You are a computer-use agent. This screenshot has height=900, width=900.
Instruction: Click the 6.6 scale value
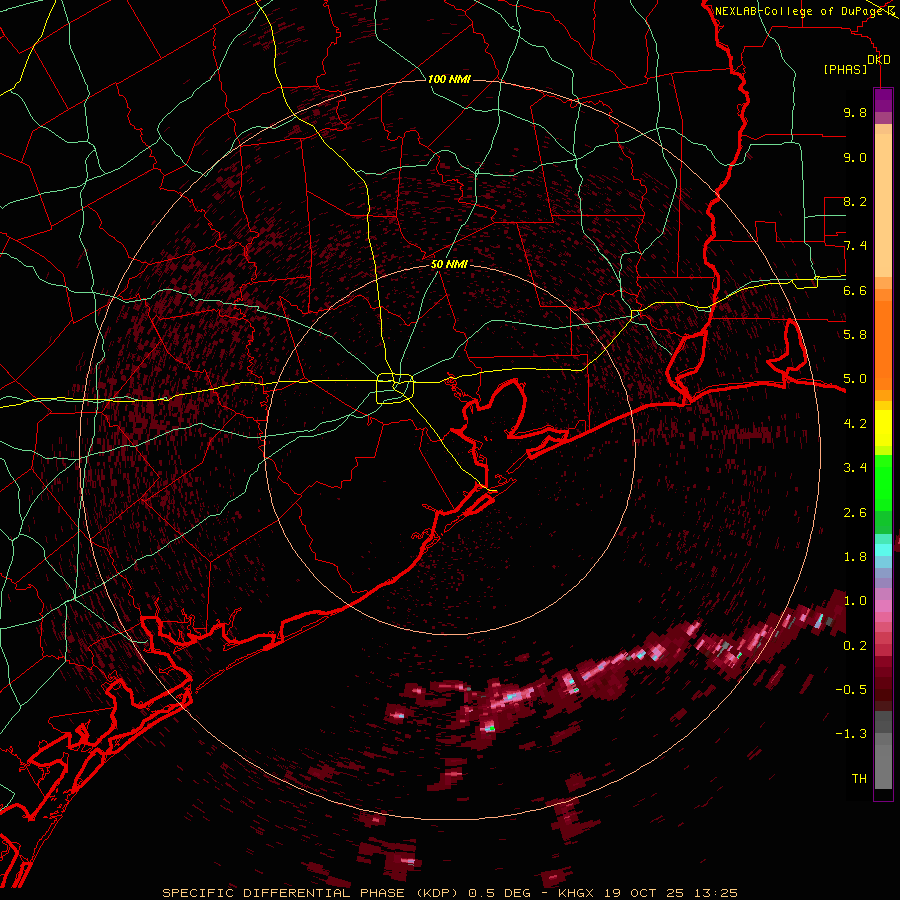855,290
